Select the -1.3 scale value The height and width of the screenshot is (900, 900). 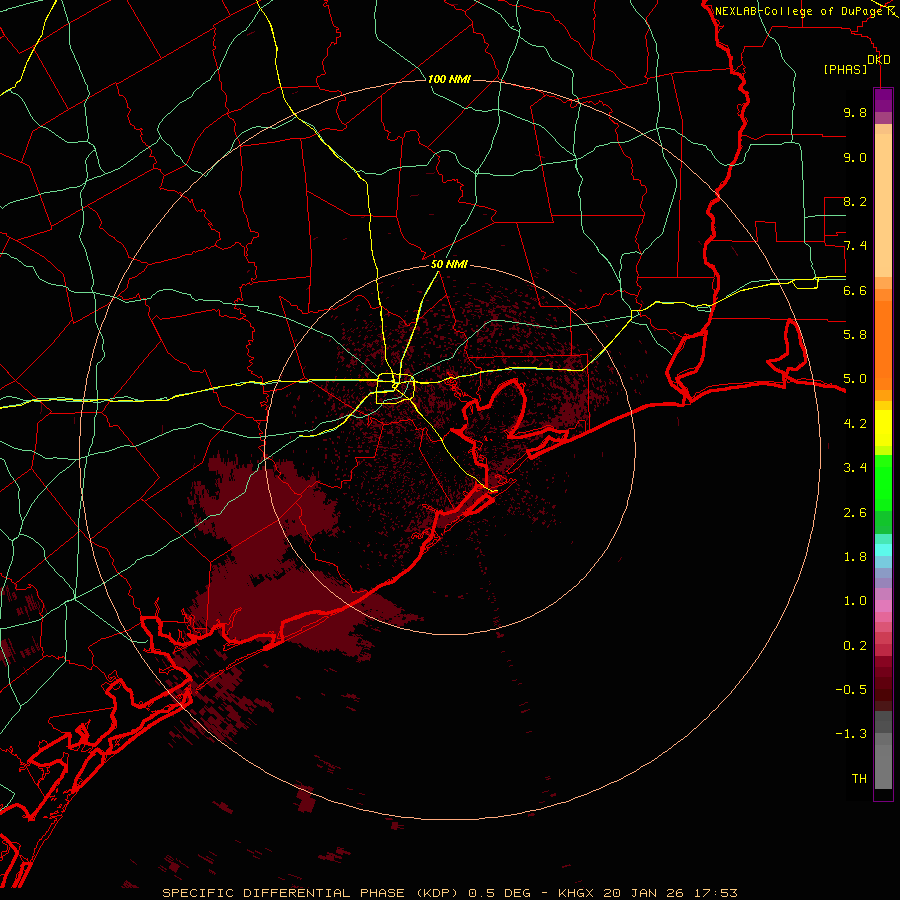point(851,734)
